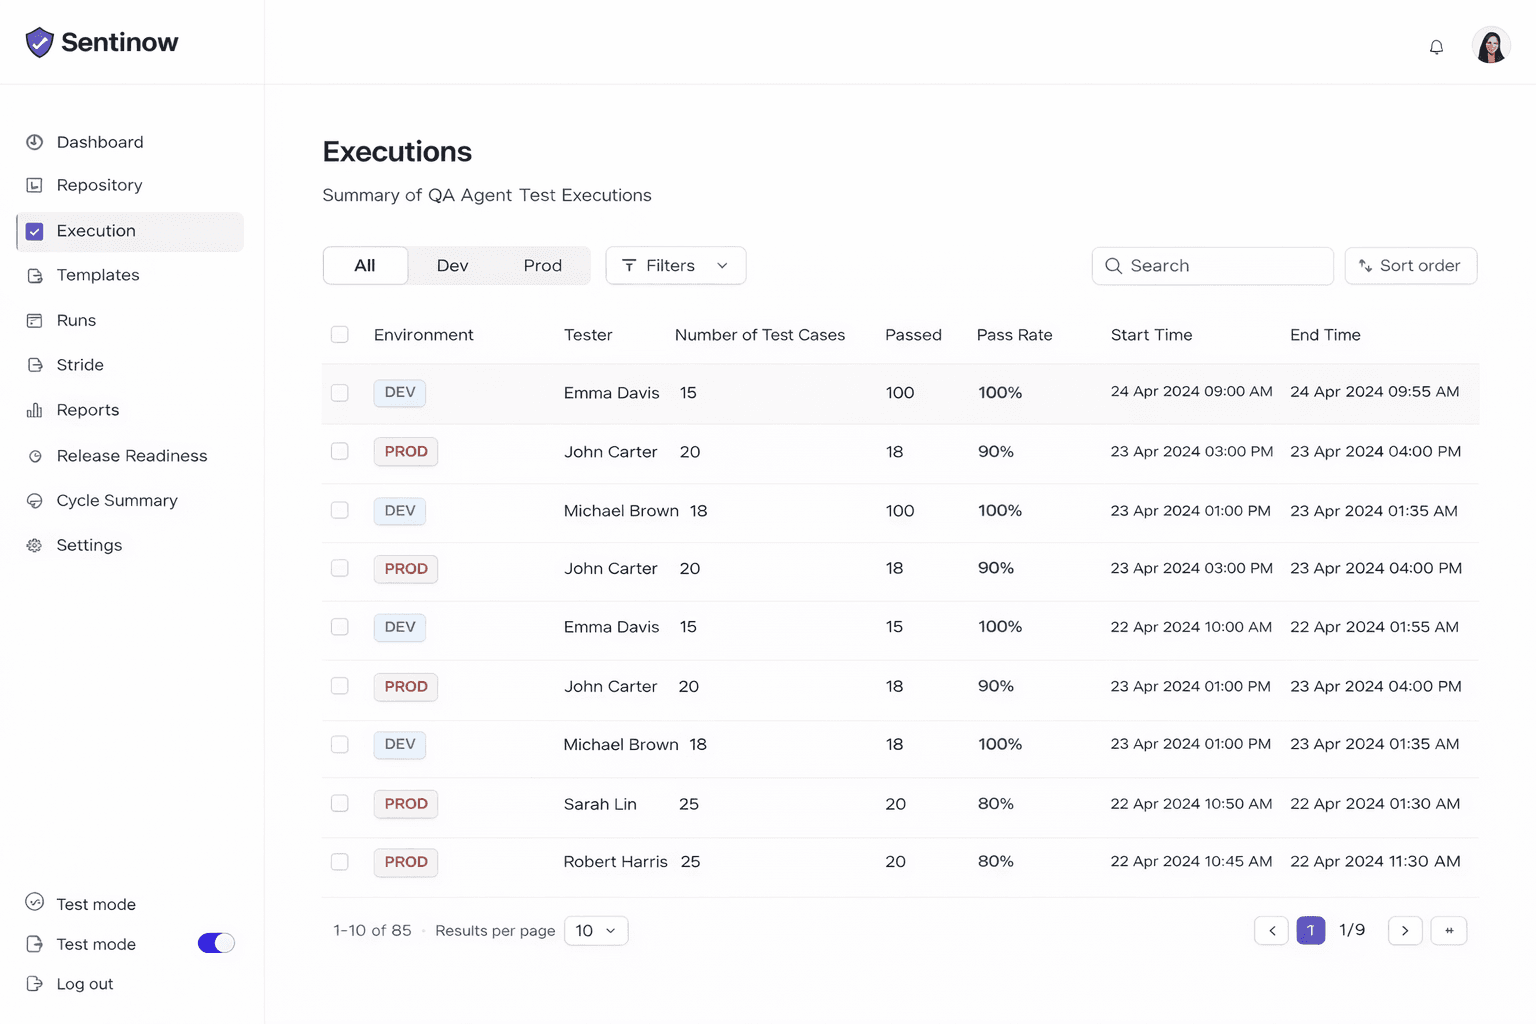Click the Cycle Summary icon
The height and width of the screenshot is (1024, 1536).
pyautogui.click(x=35, y=501)
